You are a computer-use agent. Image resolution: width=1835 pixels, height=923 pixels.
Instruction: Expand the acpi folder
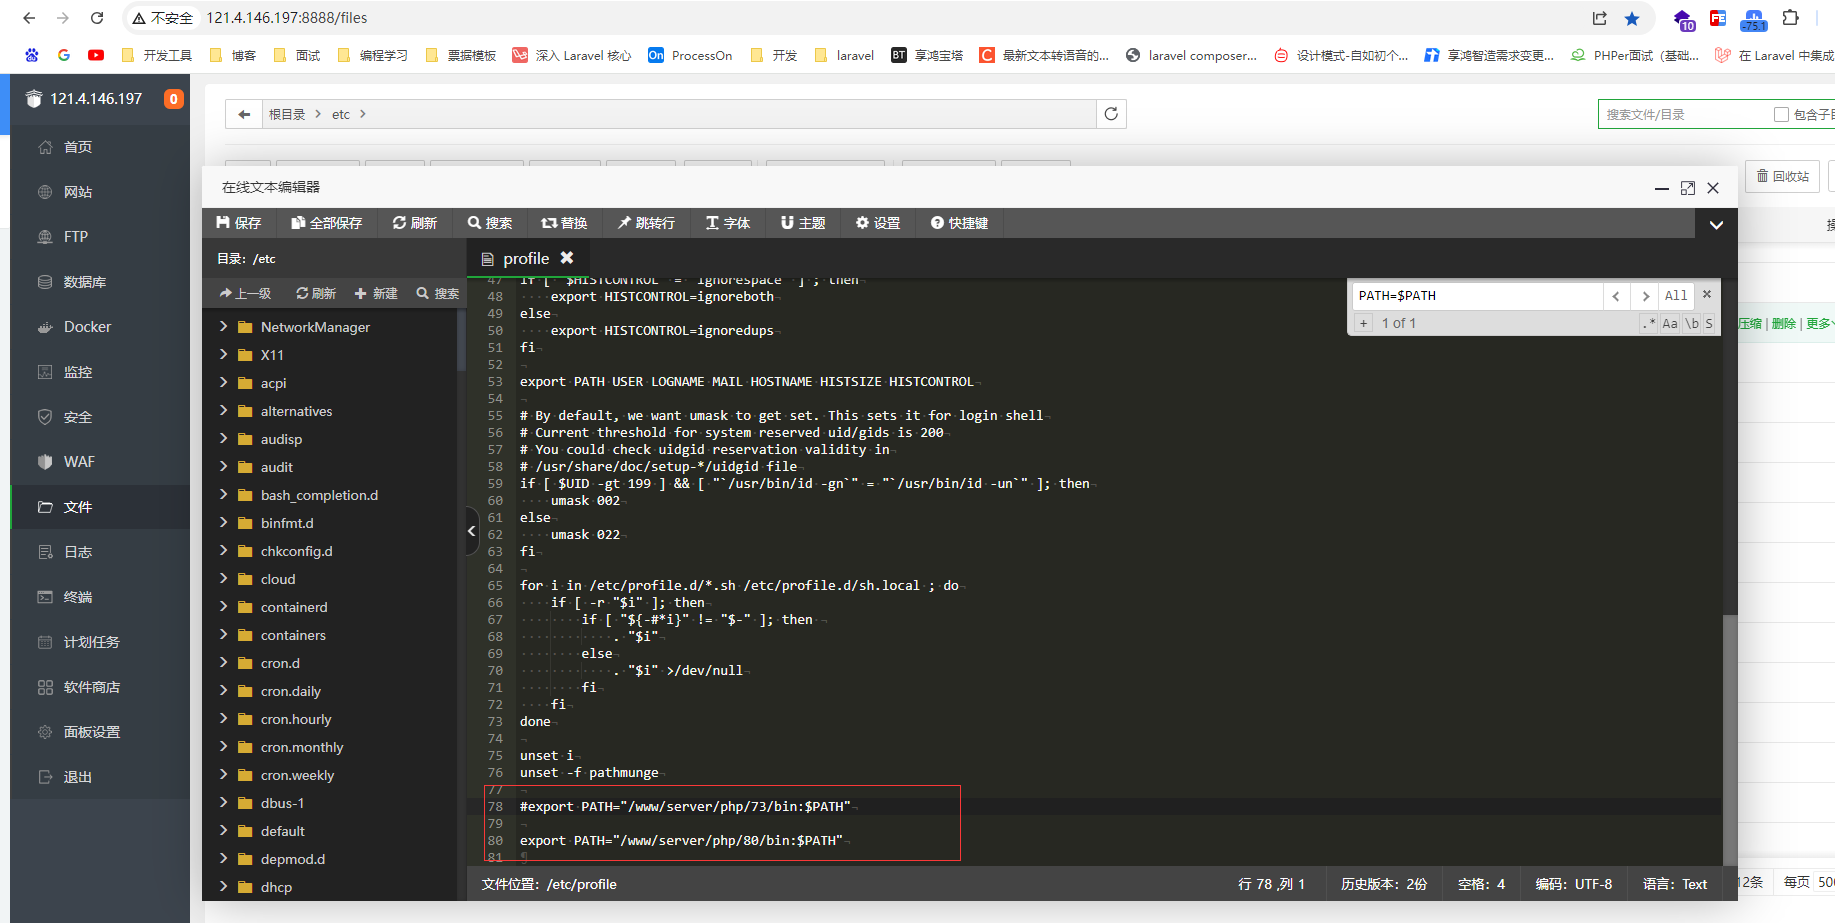click(x=223, y=382)
